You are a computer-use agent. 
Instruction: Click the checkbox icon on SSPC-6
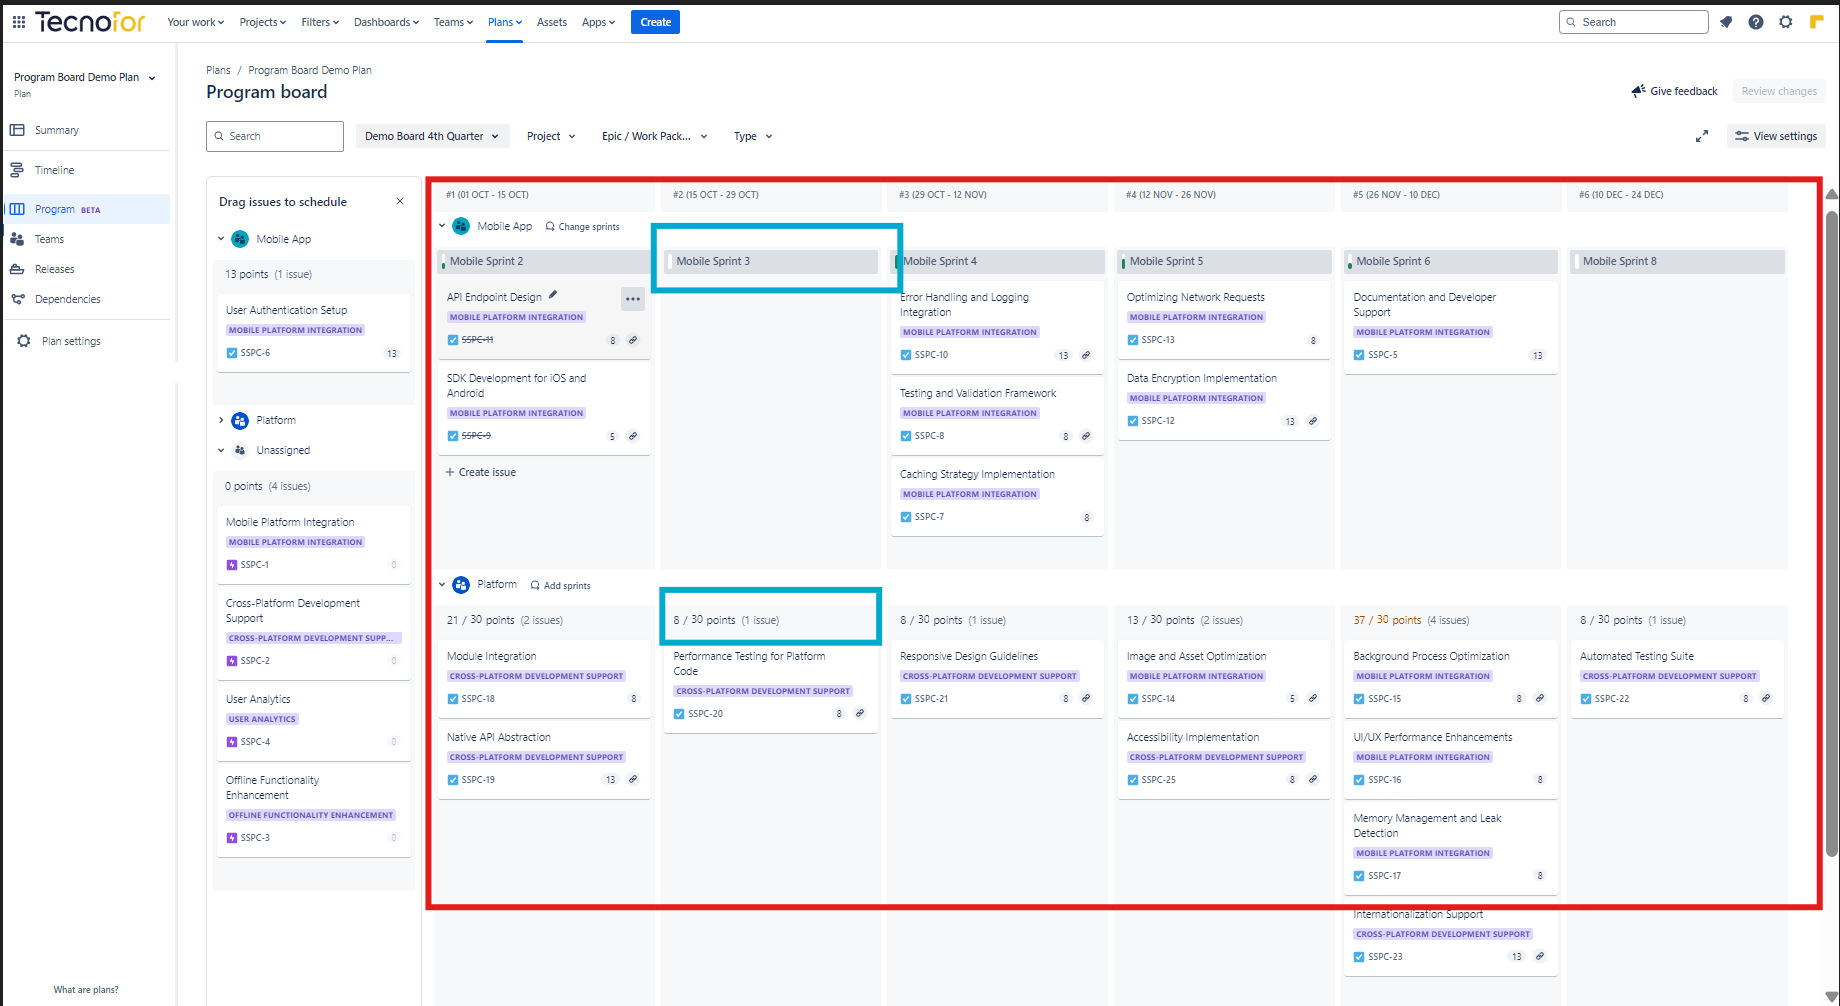(x=232, y=353)
